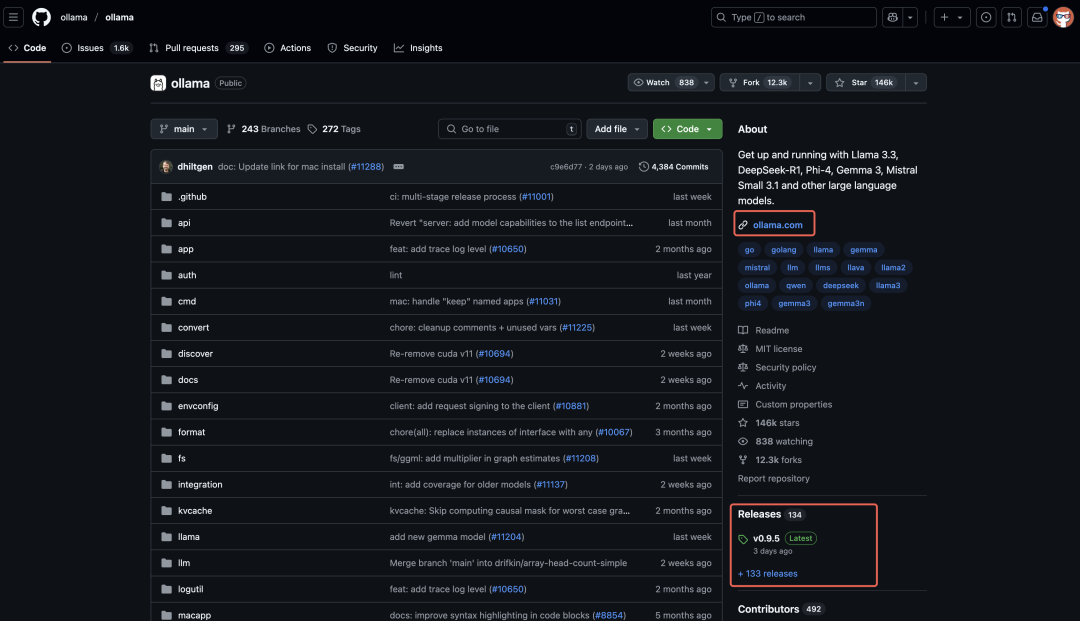Screen dimensions: 1080x621
Task: Click the ollama repository avatar icon
Action: click(x=158, y=83)
